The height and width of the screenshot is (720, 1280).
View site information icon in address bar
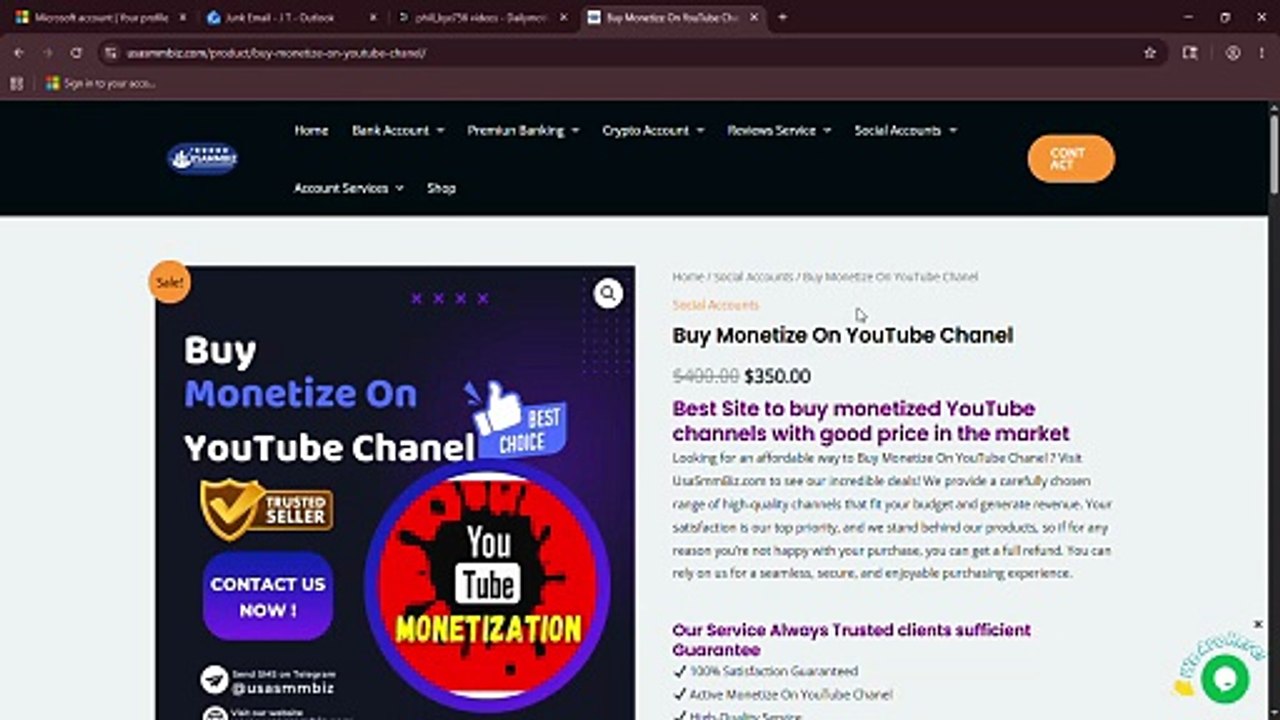pos(113,52)
